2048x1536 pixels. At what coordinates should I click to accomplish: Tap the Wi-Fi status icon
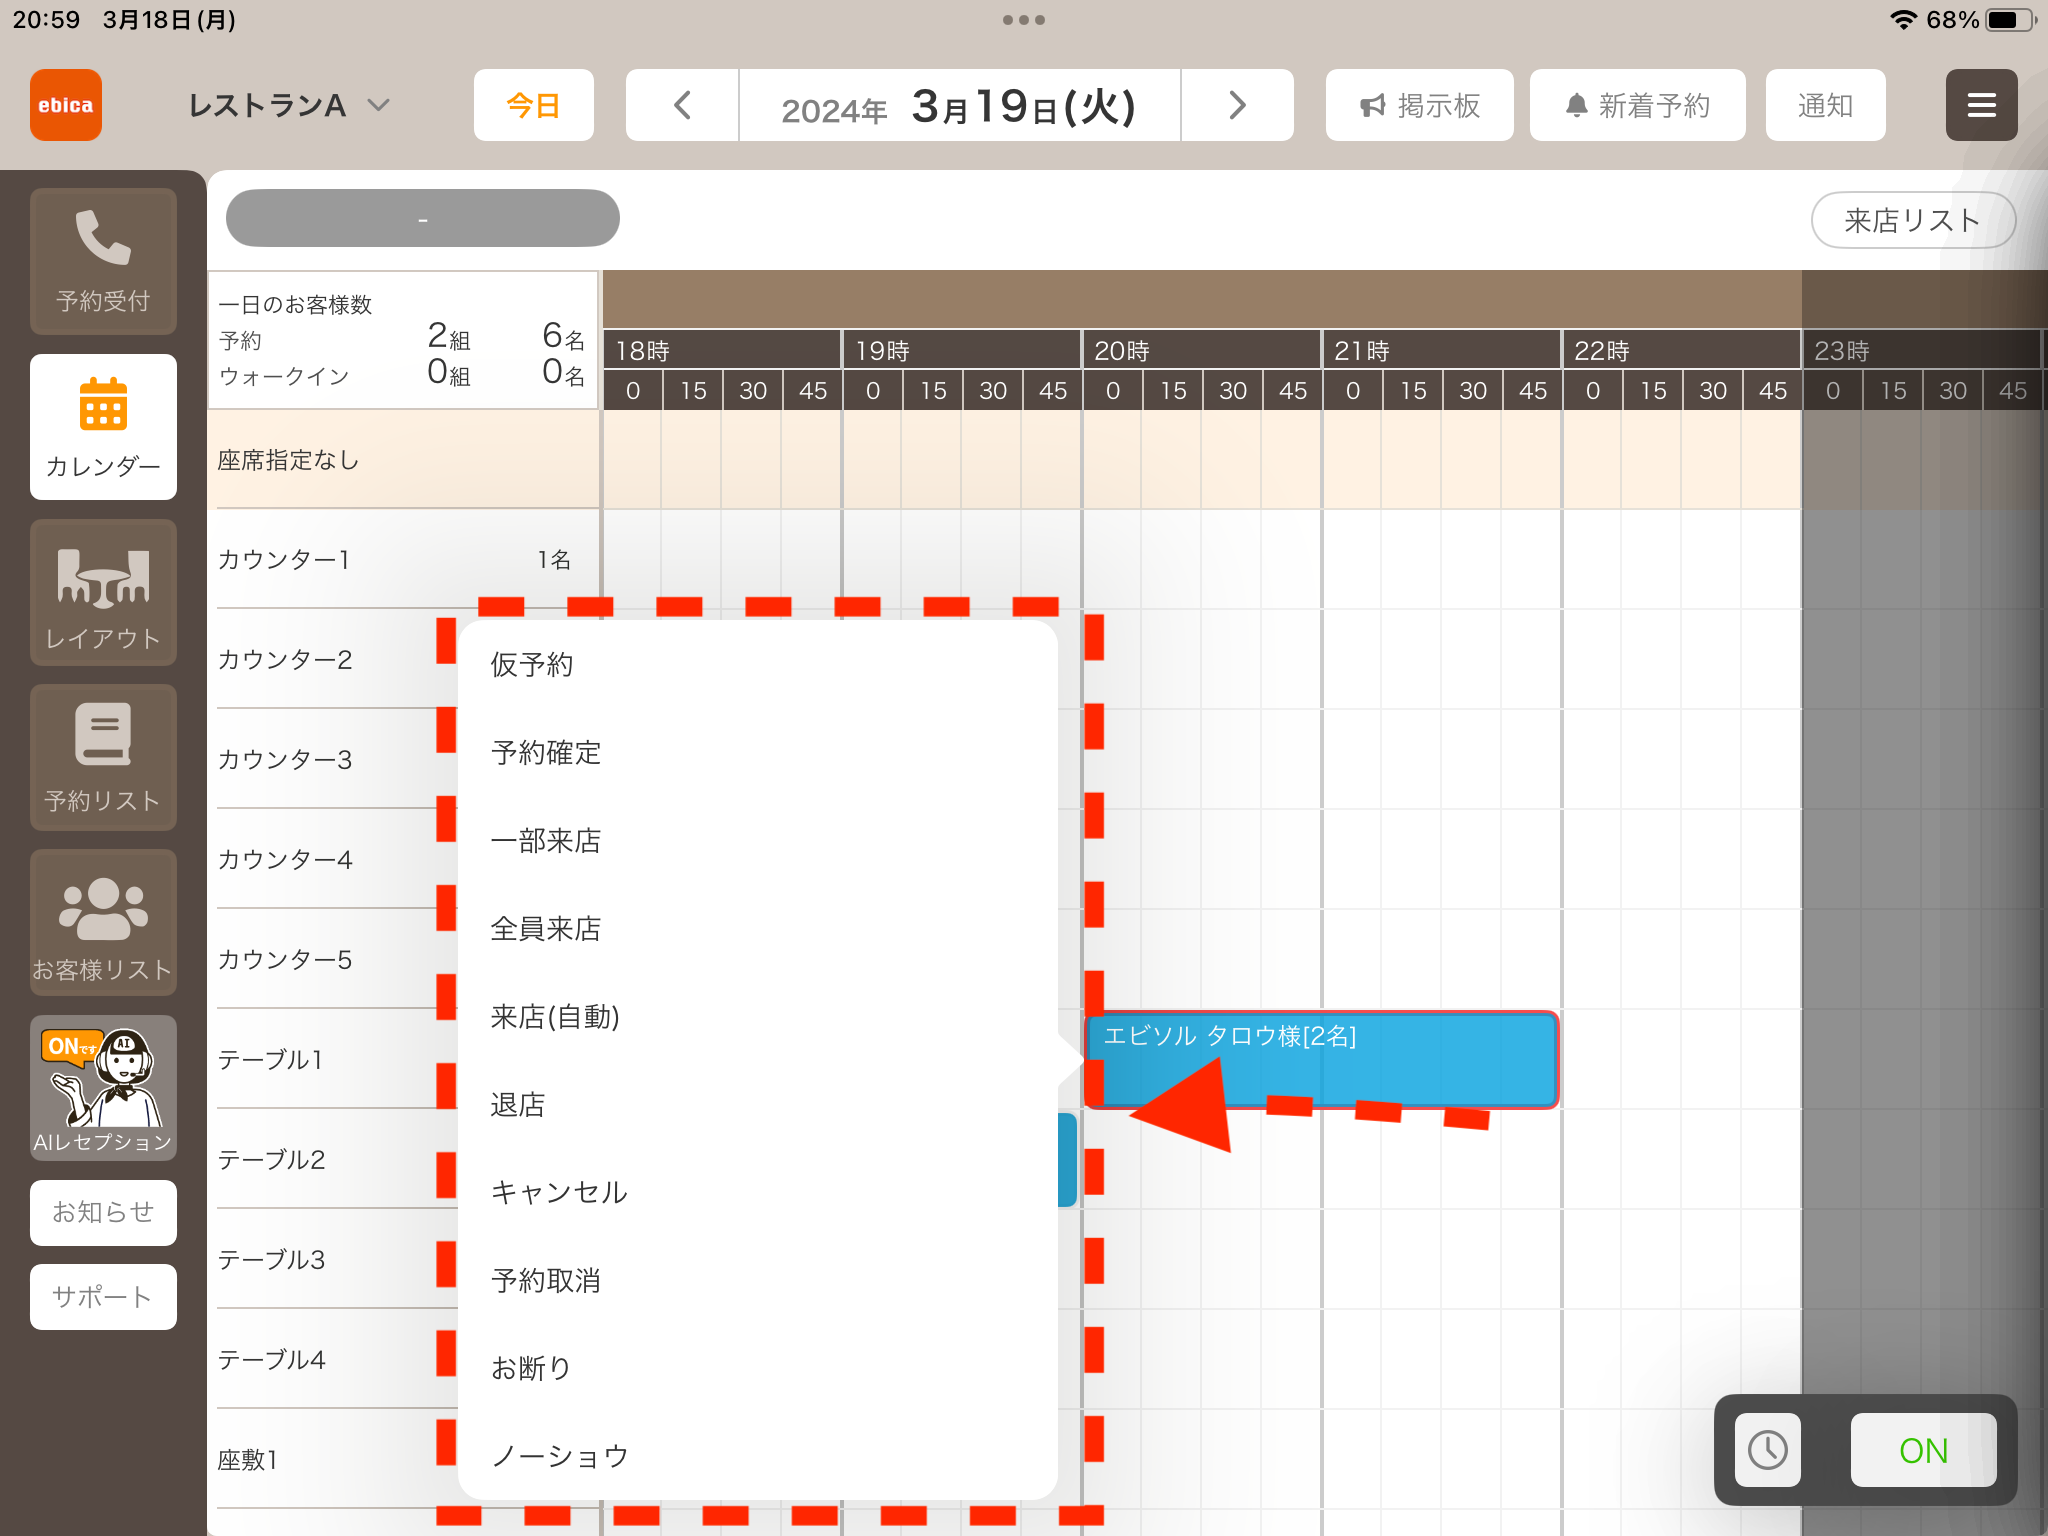(1903, 20)
